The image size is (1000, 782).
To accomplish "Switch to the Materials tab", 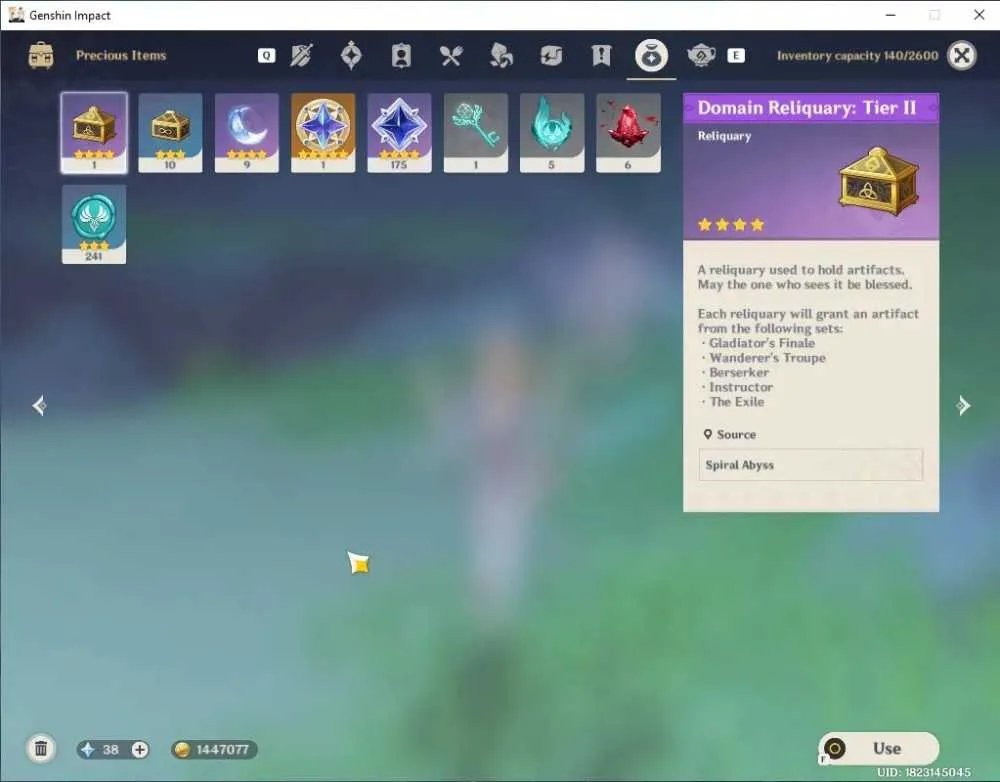I will point(501,55).
